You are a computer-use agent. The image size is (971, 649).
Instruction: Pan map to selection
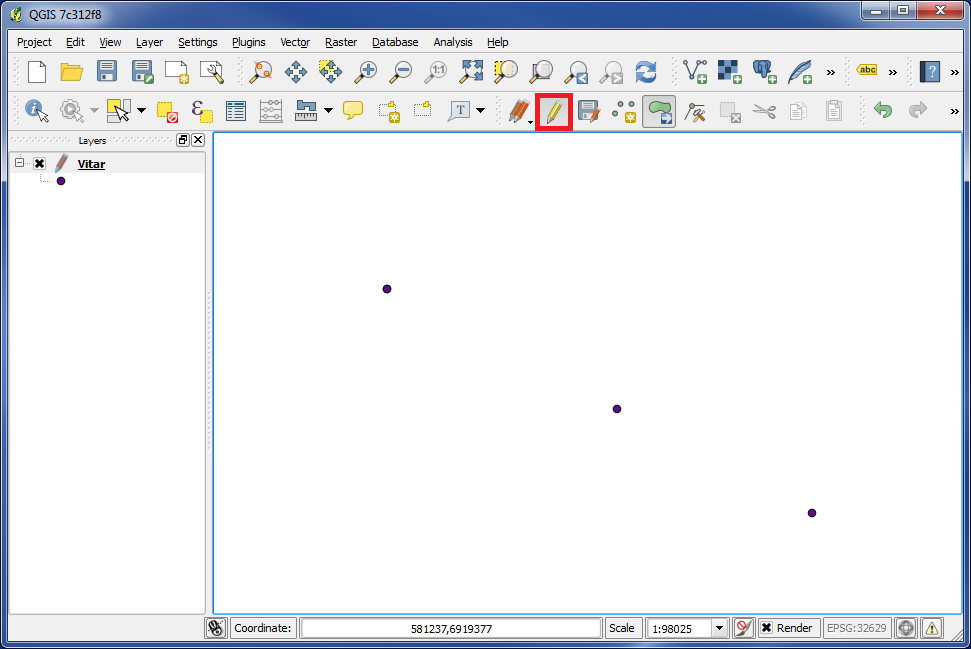click(x=331, y=72)
